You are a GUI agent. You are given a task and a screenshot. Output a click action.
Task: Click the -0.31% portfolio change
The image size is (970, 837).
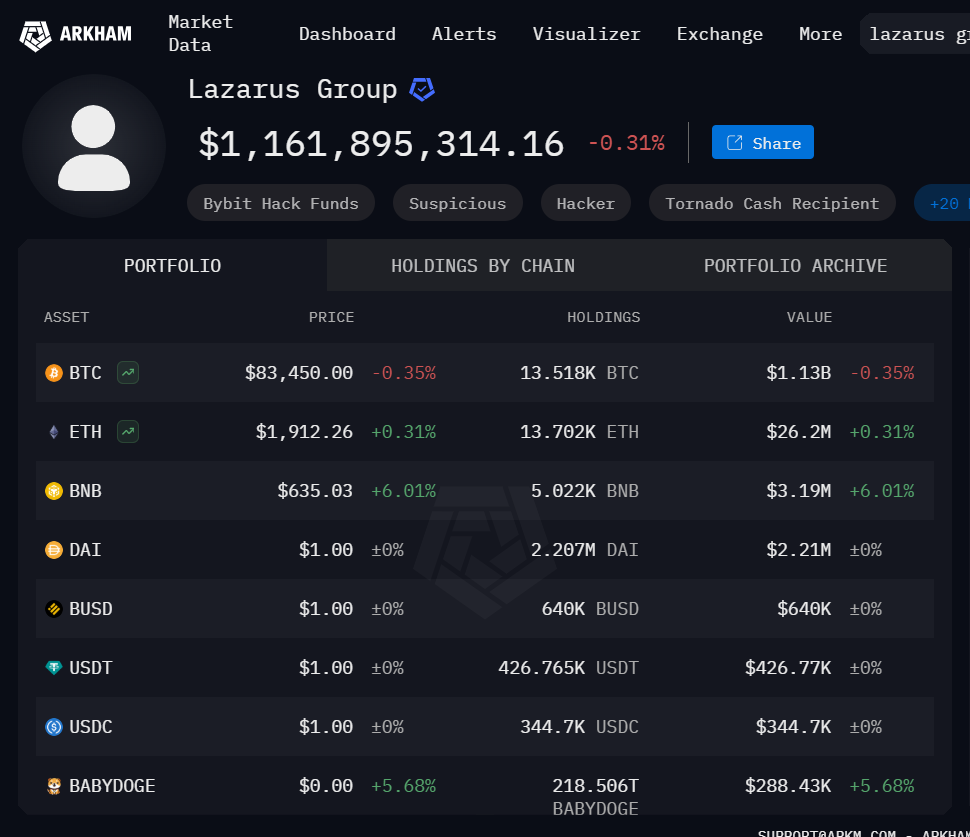(627, 144)
